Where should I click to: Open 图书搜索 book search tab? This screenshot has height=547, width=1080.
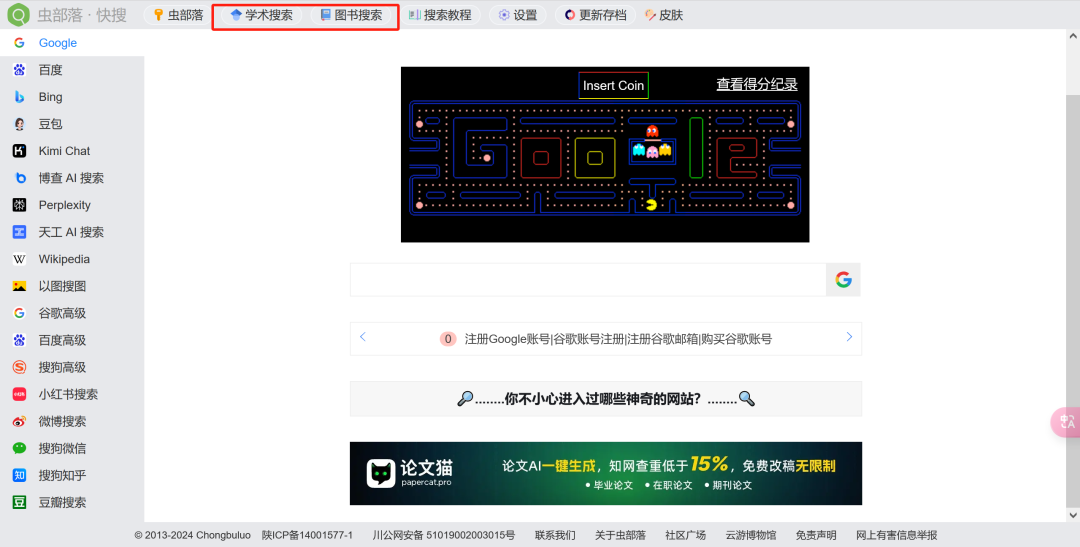[351, 15]
